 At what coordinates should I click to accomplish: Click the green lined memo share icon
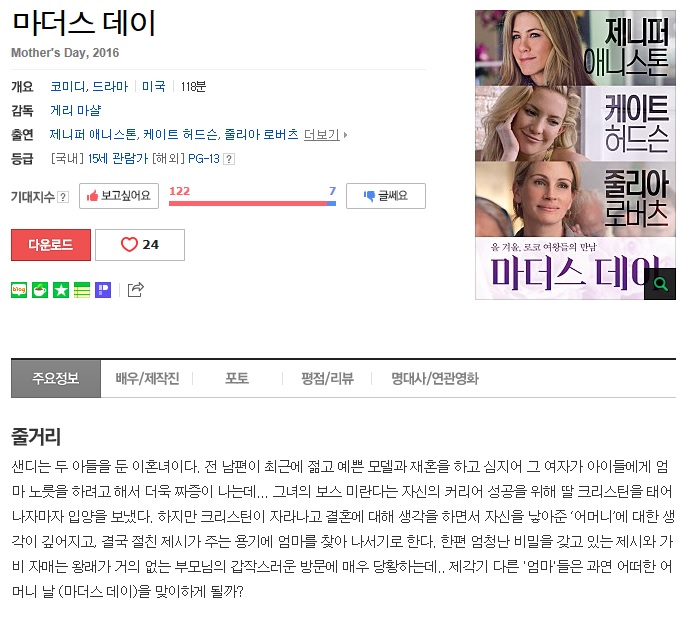(82, 290)
